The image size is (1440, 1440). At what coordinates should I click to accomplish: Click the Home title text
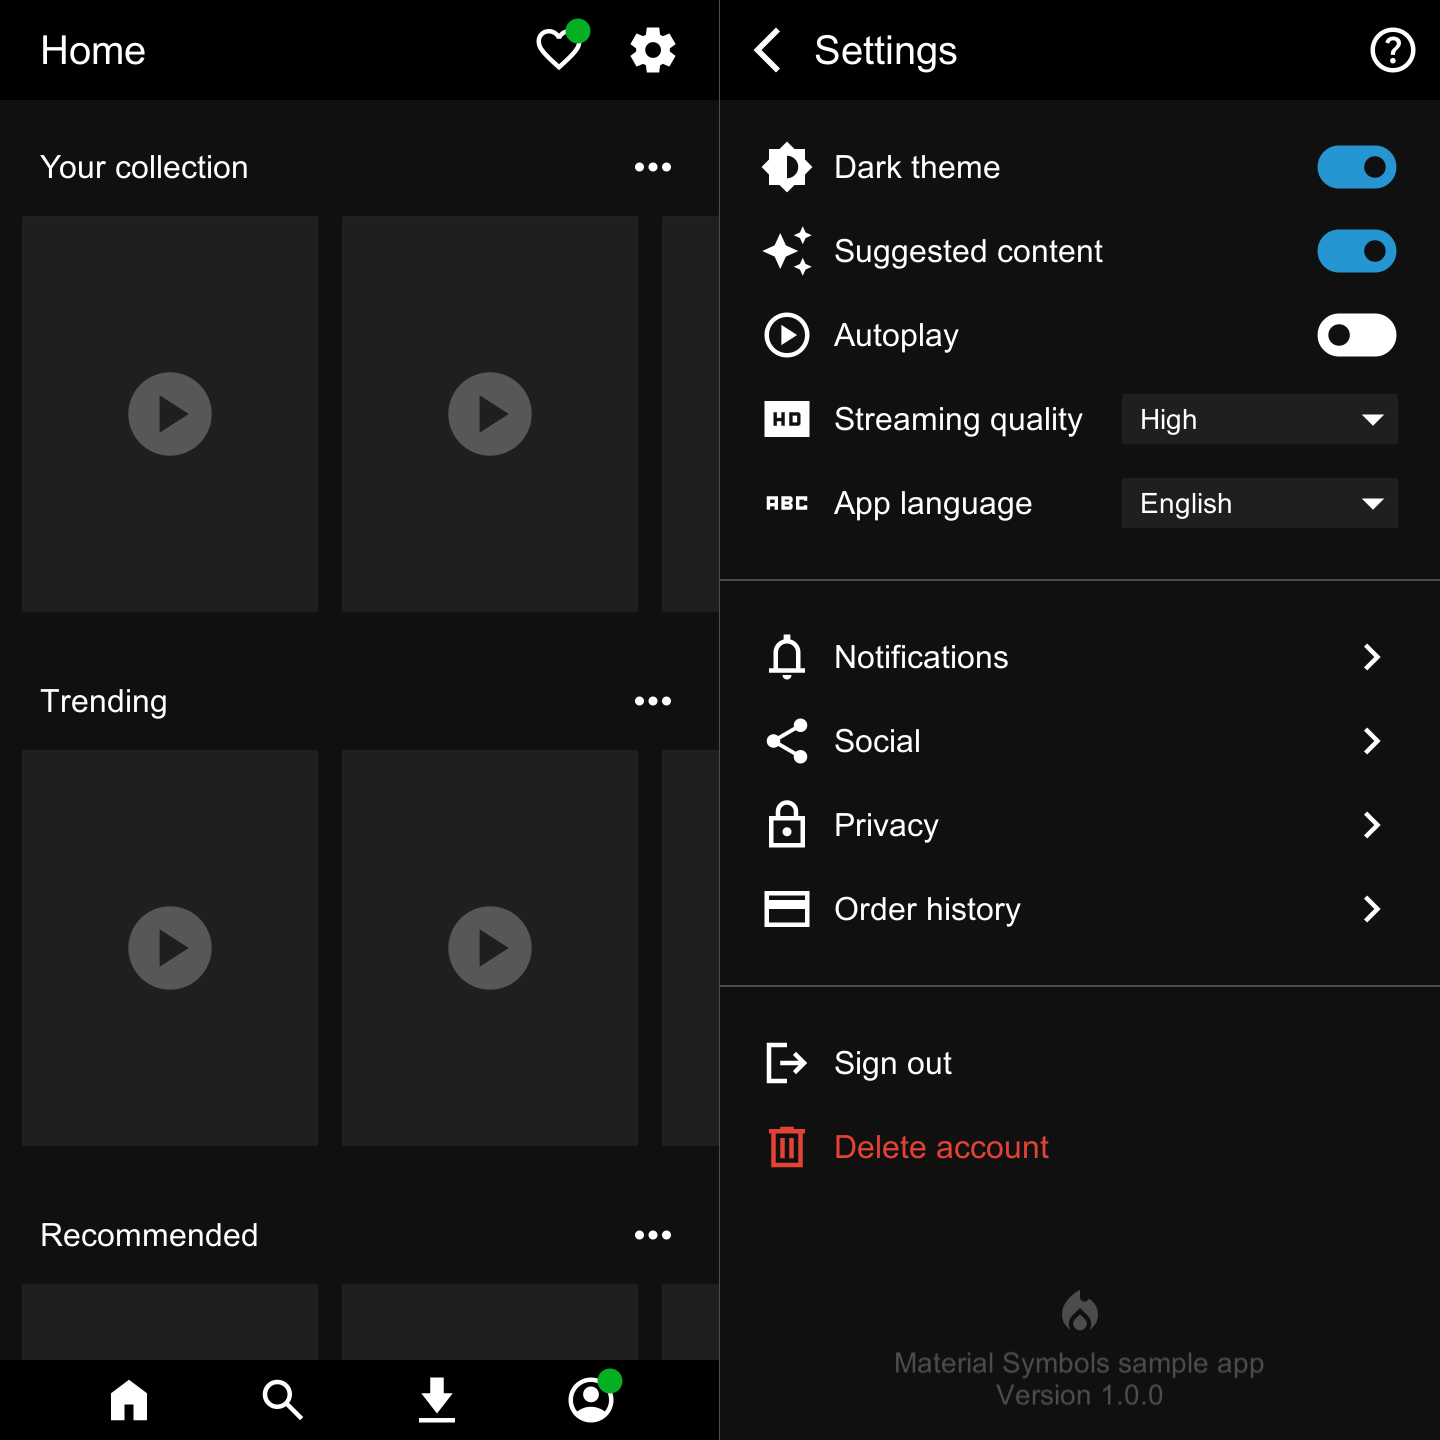click(x=93, y=50)
